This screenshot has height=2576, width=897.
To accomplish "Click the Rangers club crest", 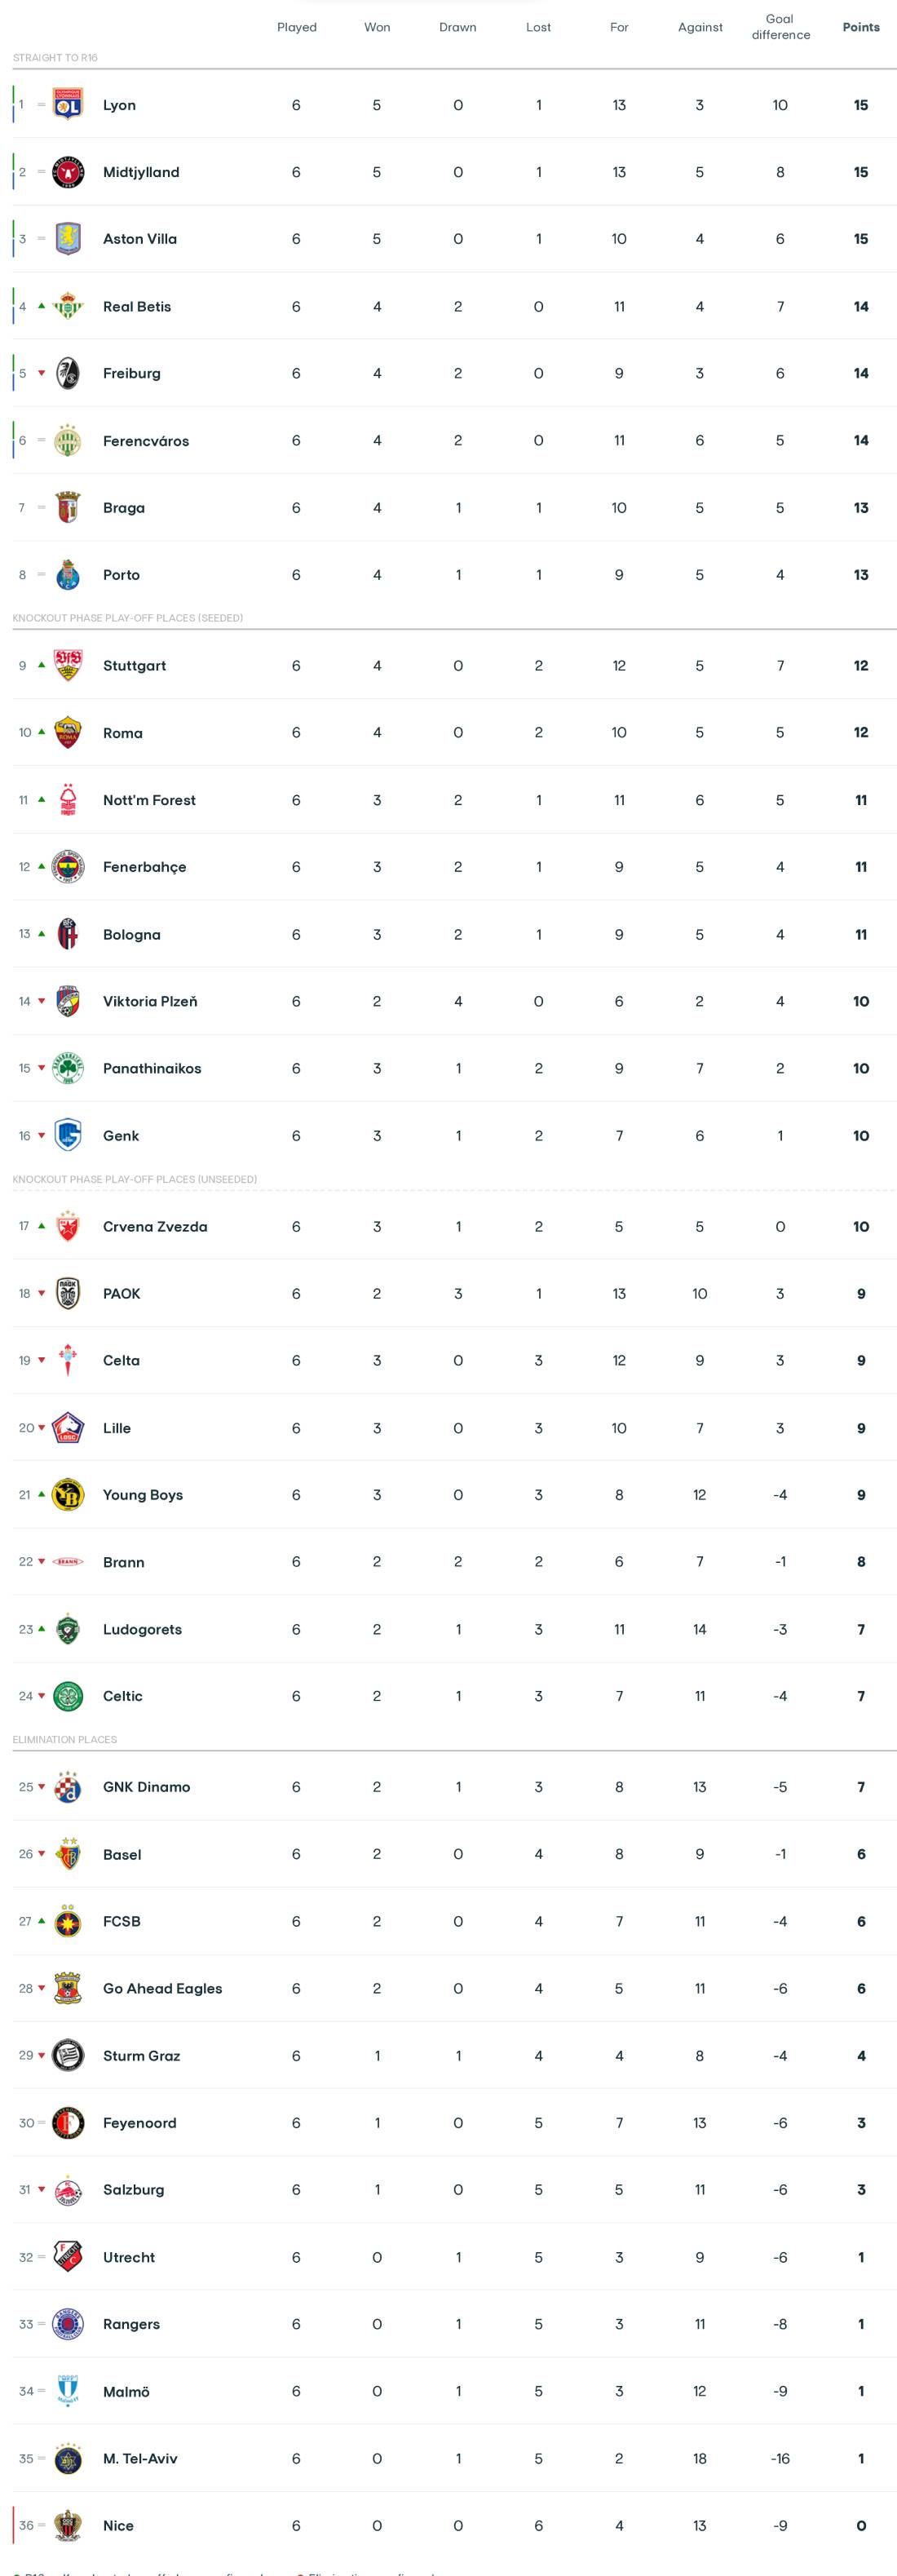I will click(68, 2324).
